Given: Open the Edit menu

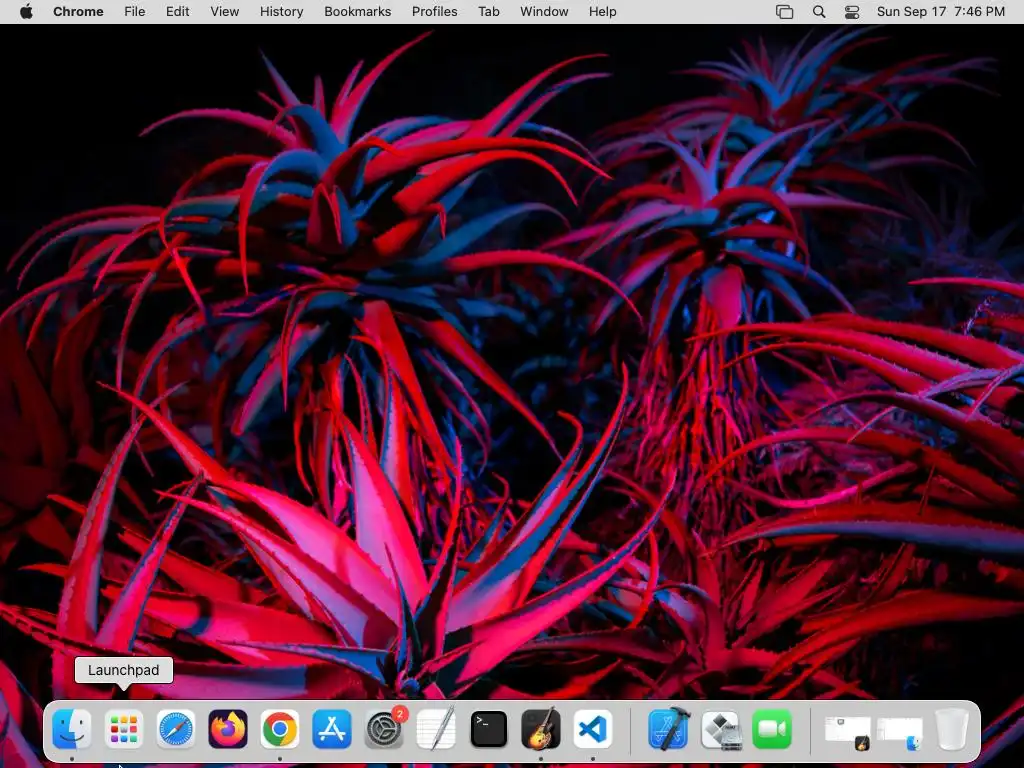Looking at the screenshot, I should (x=177, y=12).
